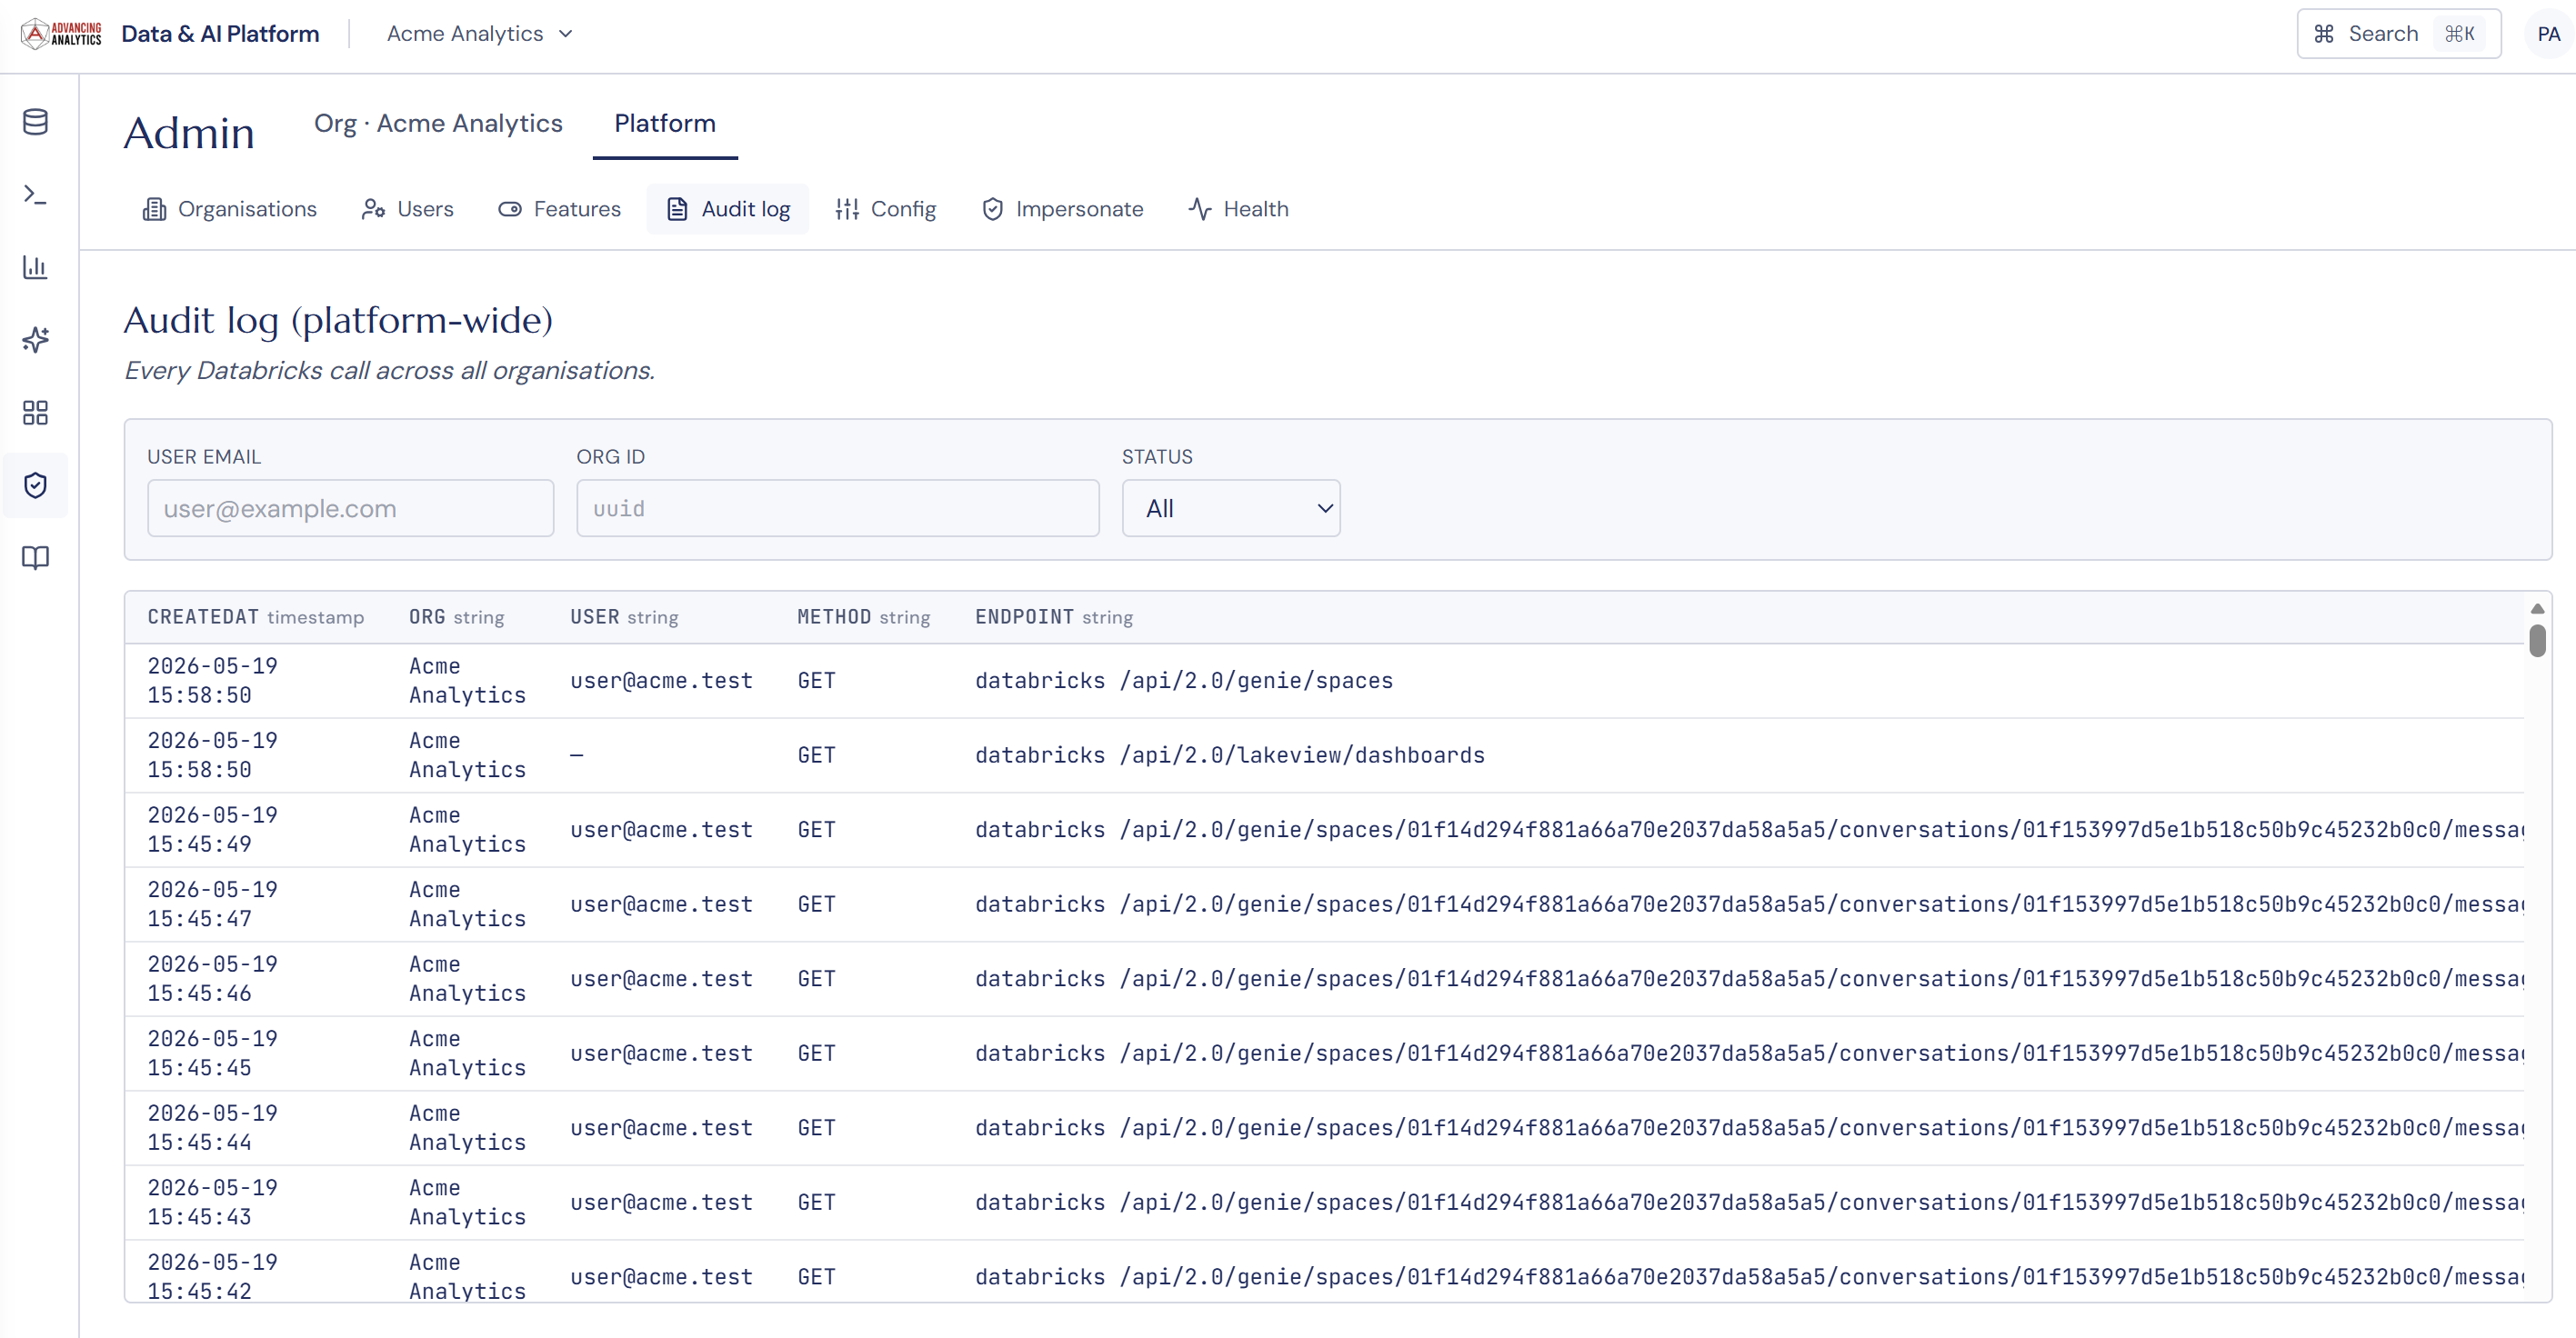Open the terminal console sidebar icon
Screen dimensions: 2576x1338
35,195
